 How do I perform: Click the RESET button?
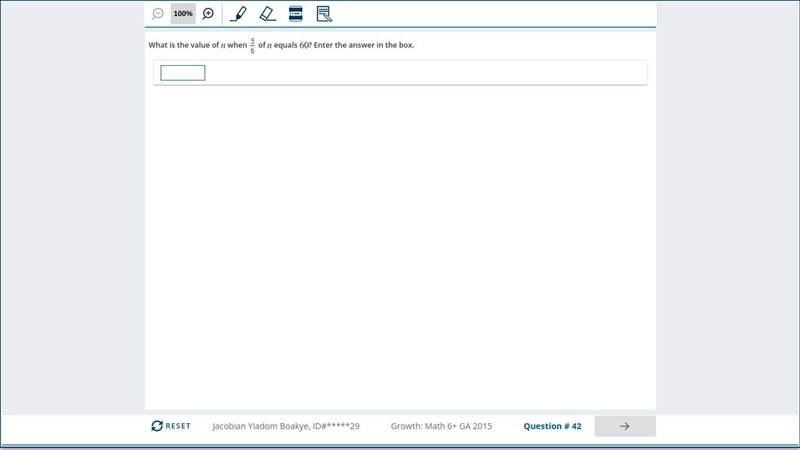click(x=171, y=426)
